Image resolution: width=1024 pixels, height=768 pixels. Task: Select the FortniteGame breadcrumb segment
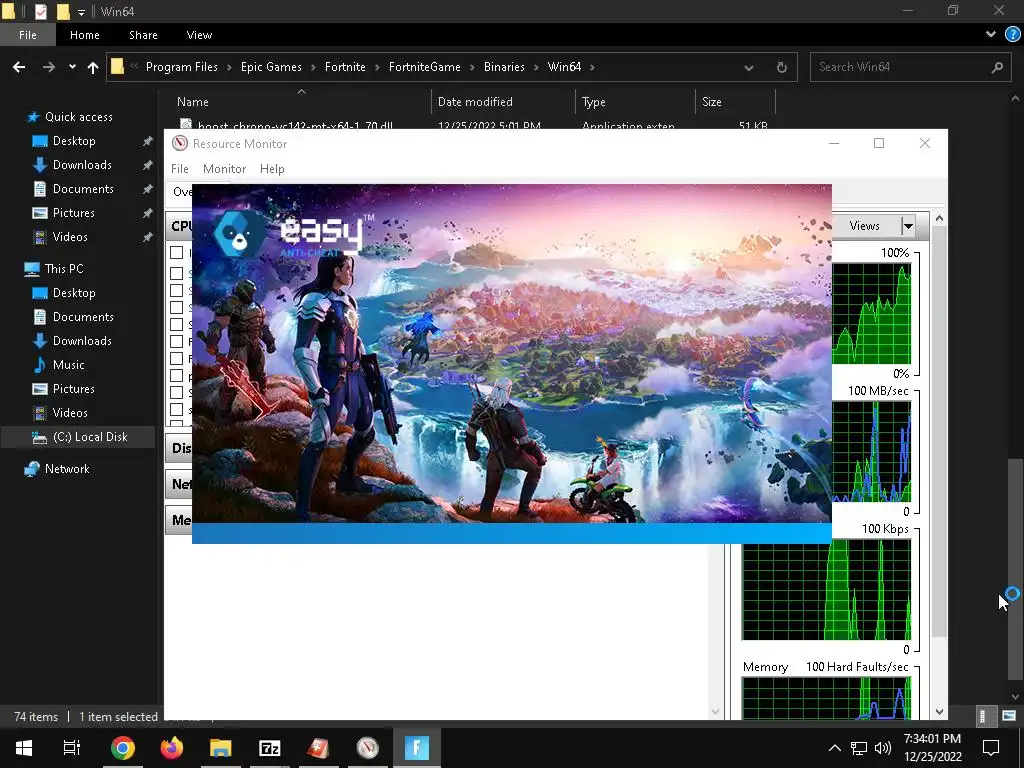[424, 67]
